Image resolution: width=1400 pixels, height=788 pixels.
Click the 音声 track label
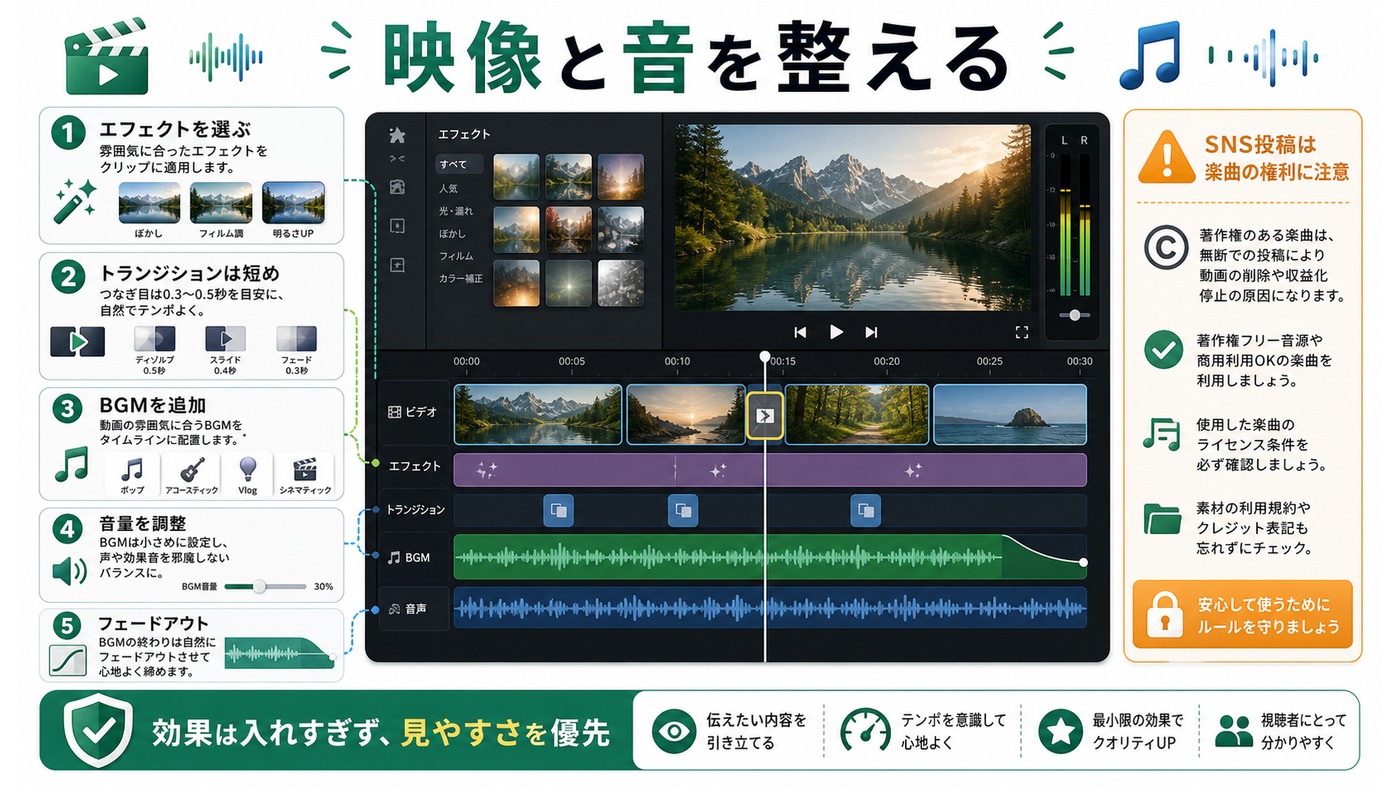pos(407,607)
